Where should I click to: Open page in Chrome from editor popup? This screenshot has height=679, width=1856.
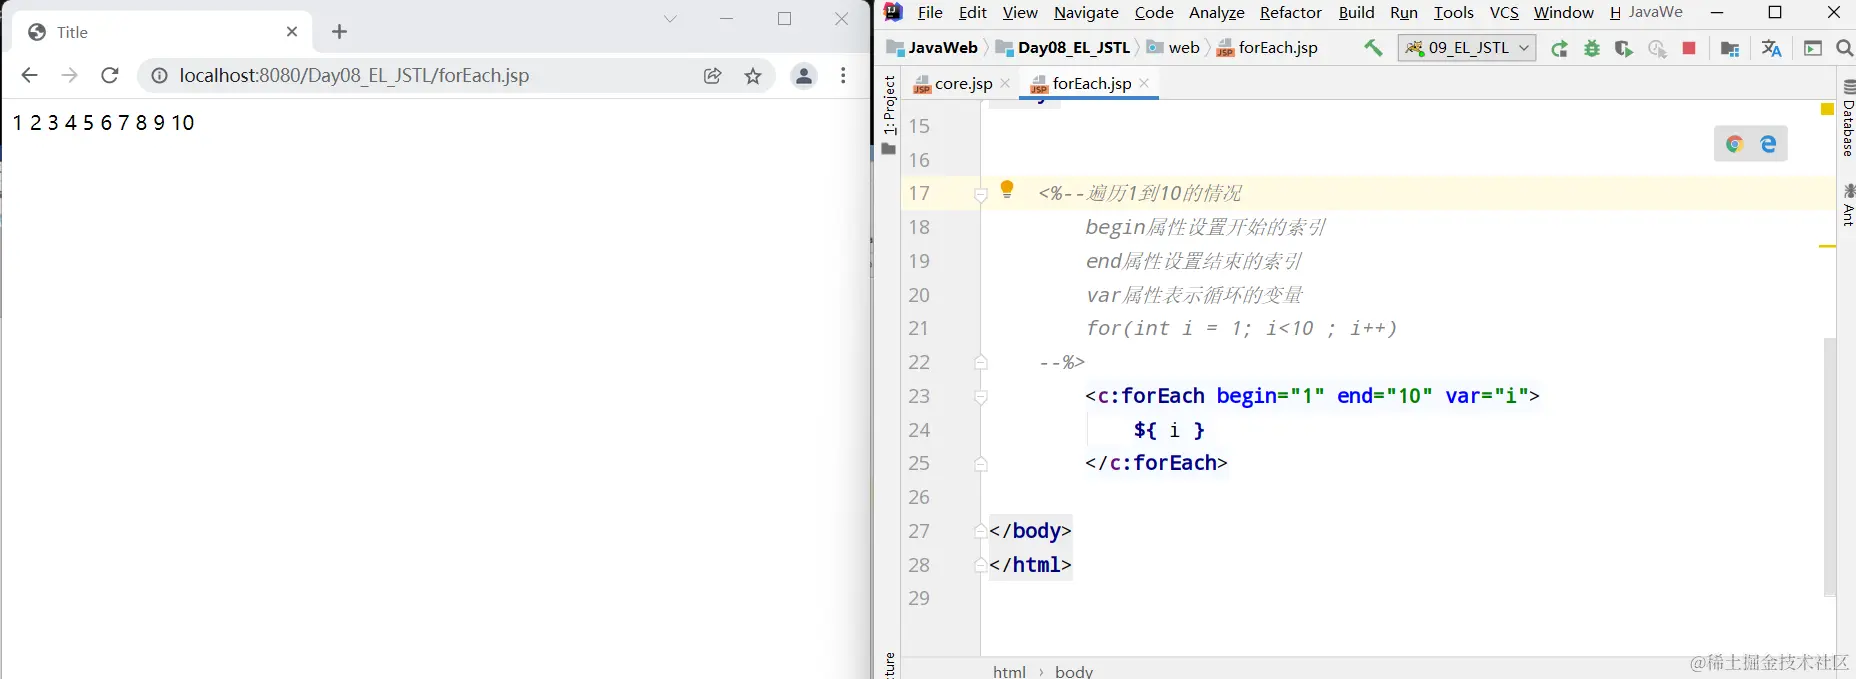(1734, 144)
